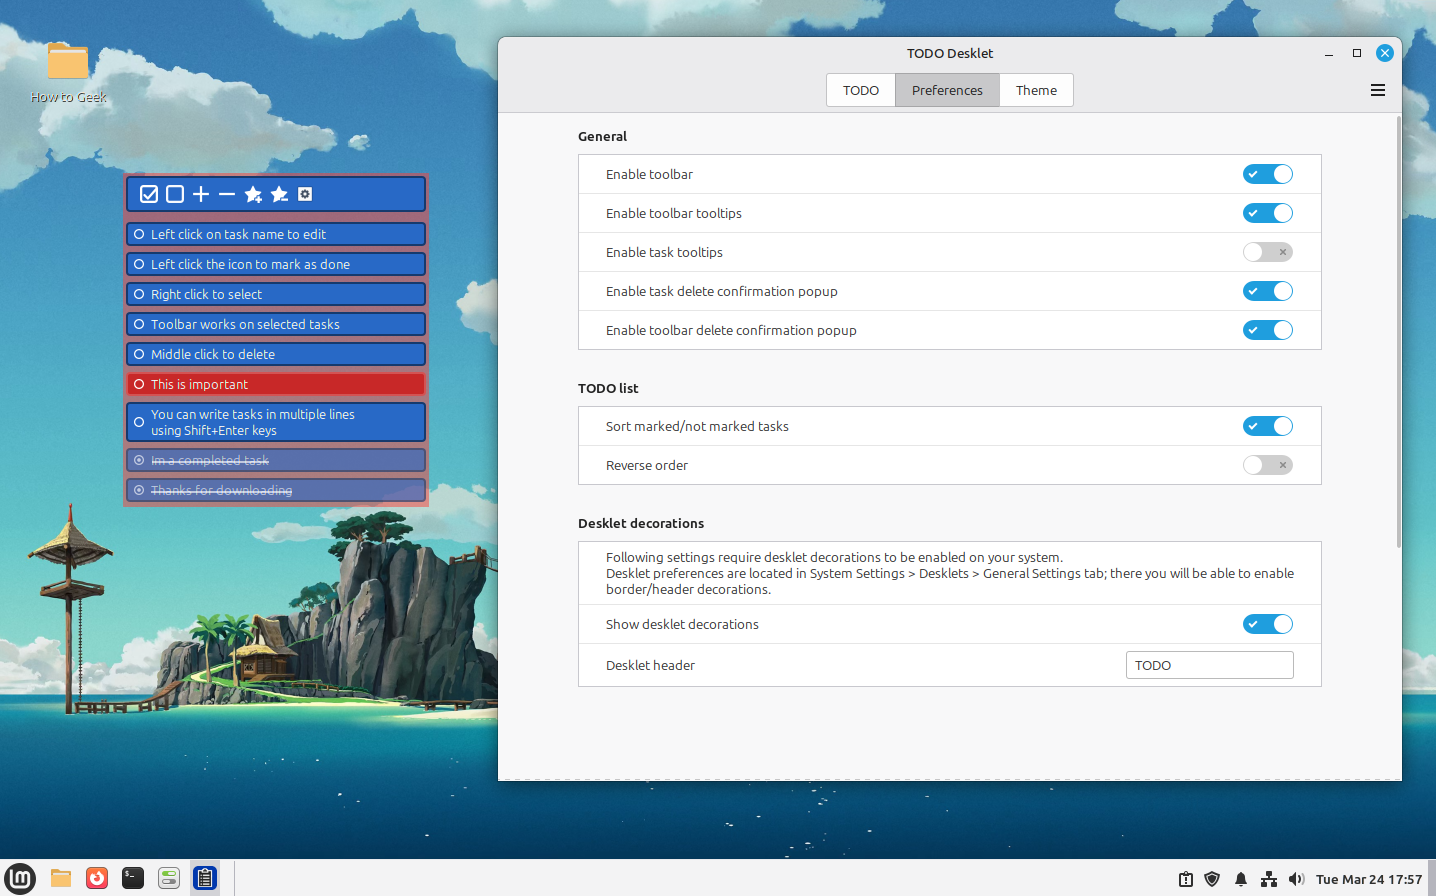This screenshot has width=1436, height=896.
Task: Disable Enable toolbar tooltips switch
Action: tap(1268, 213)
